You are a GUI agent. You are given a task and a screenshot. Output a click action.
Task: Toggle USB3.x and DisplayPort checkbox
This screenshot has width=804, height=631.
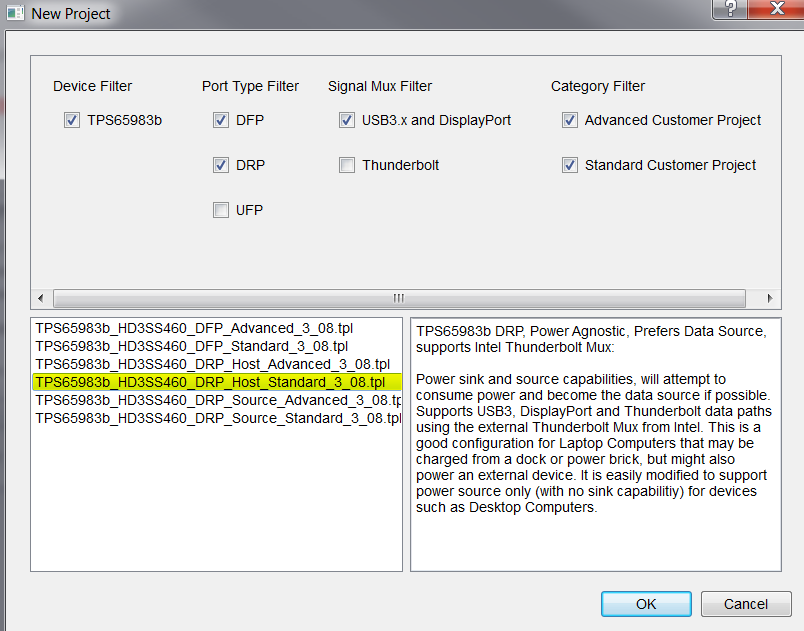pos(347,120)
